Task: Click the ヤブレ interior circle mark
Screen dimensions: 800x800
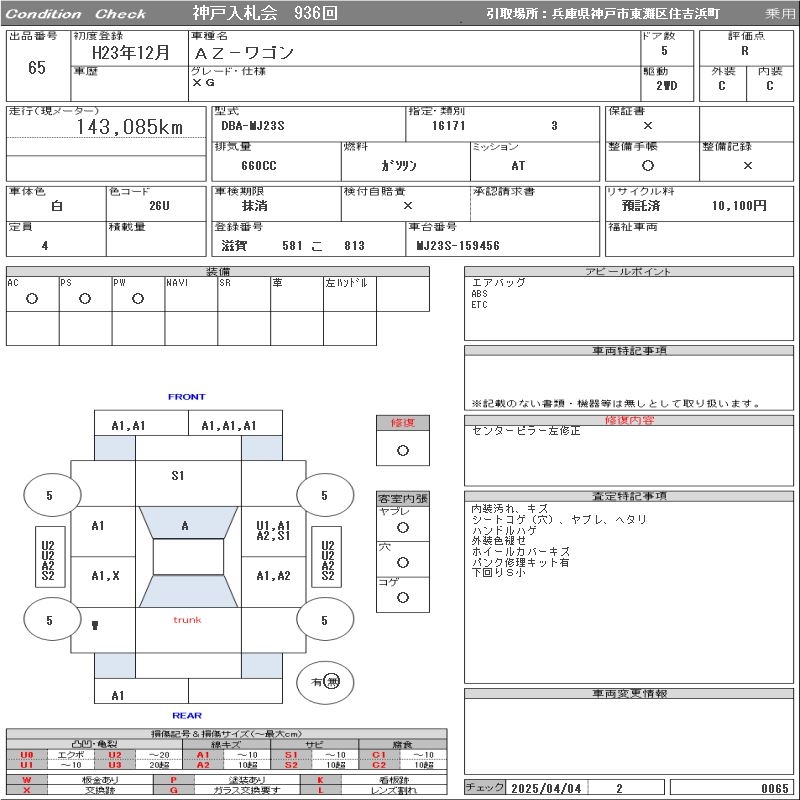Action: 403,528
